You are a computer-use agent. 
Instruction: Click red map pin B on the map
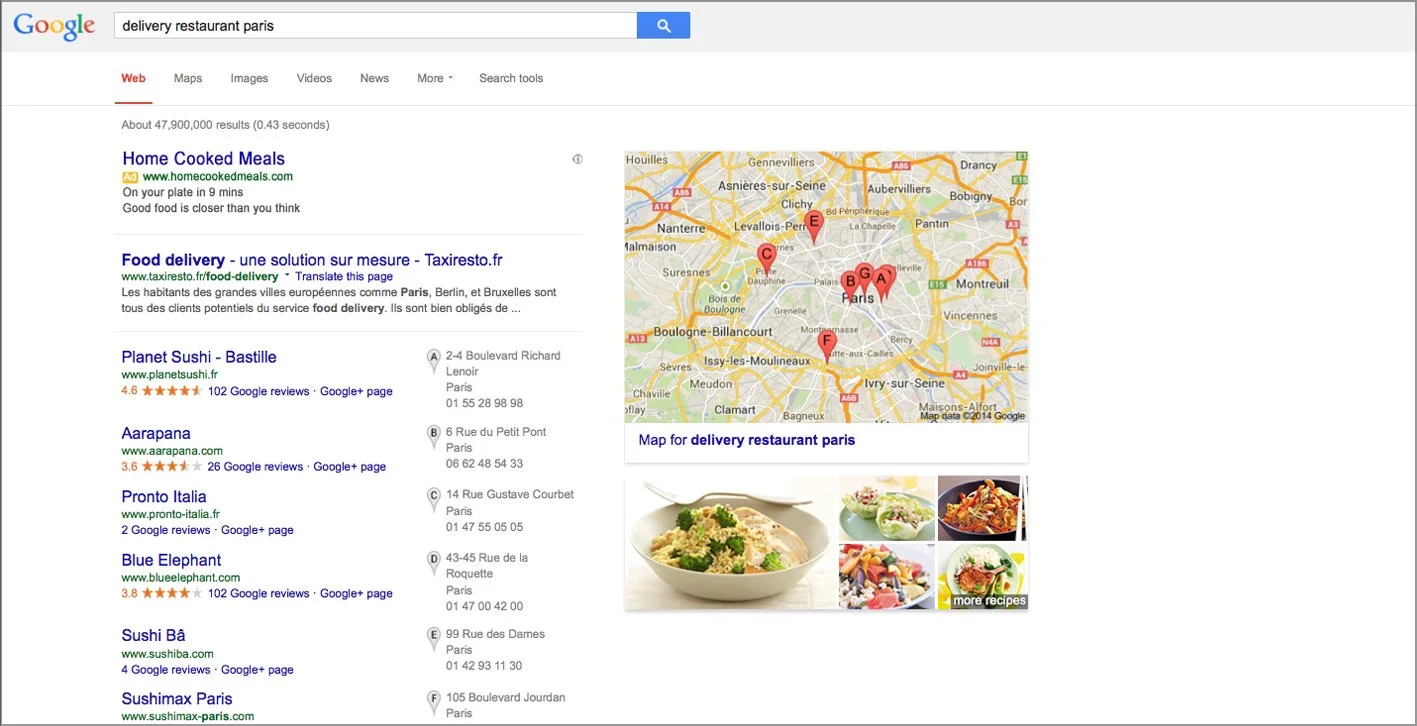(850, 283)
